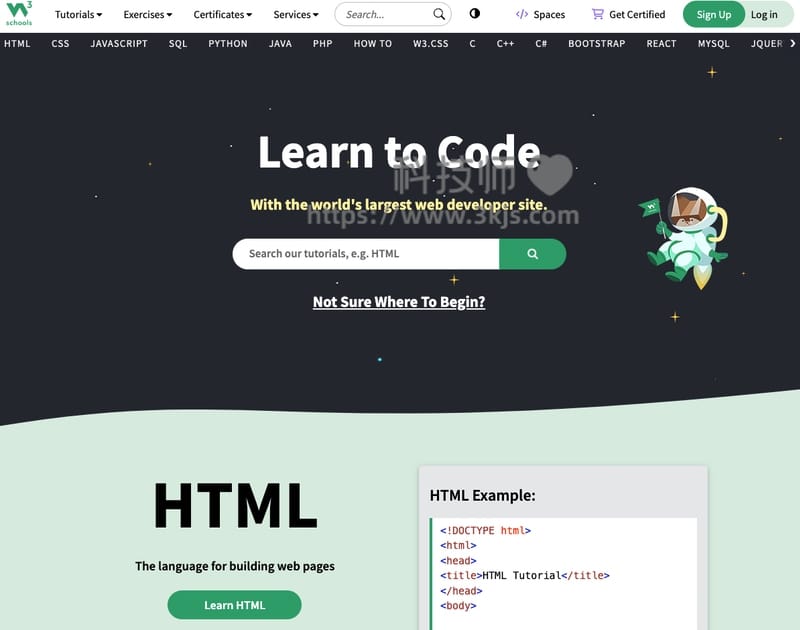Expand Services dropdown

[x=296, y=15]
